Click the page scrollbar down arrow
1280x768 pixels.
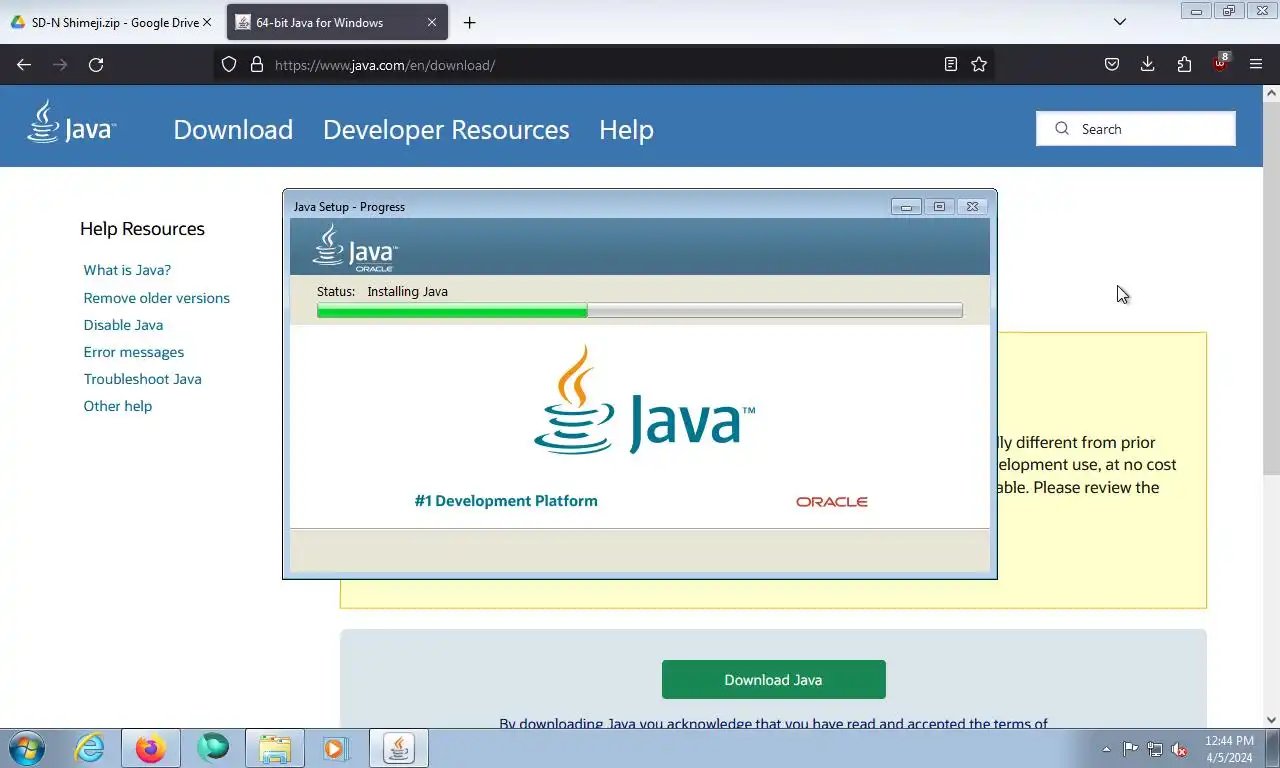[x=1271, y=719]
